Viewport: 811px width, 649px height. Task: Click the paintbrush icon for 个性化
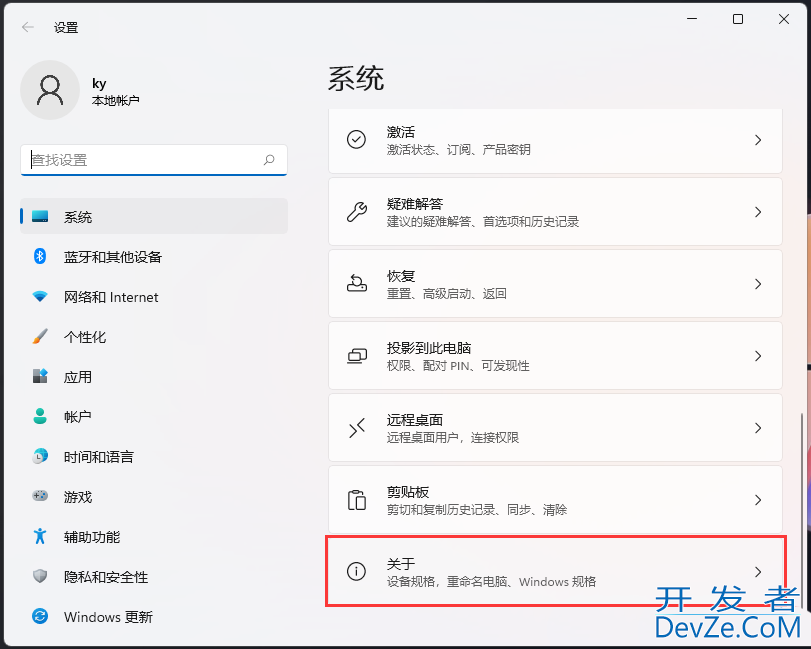(x=40, y=337)
